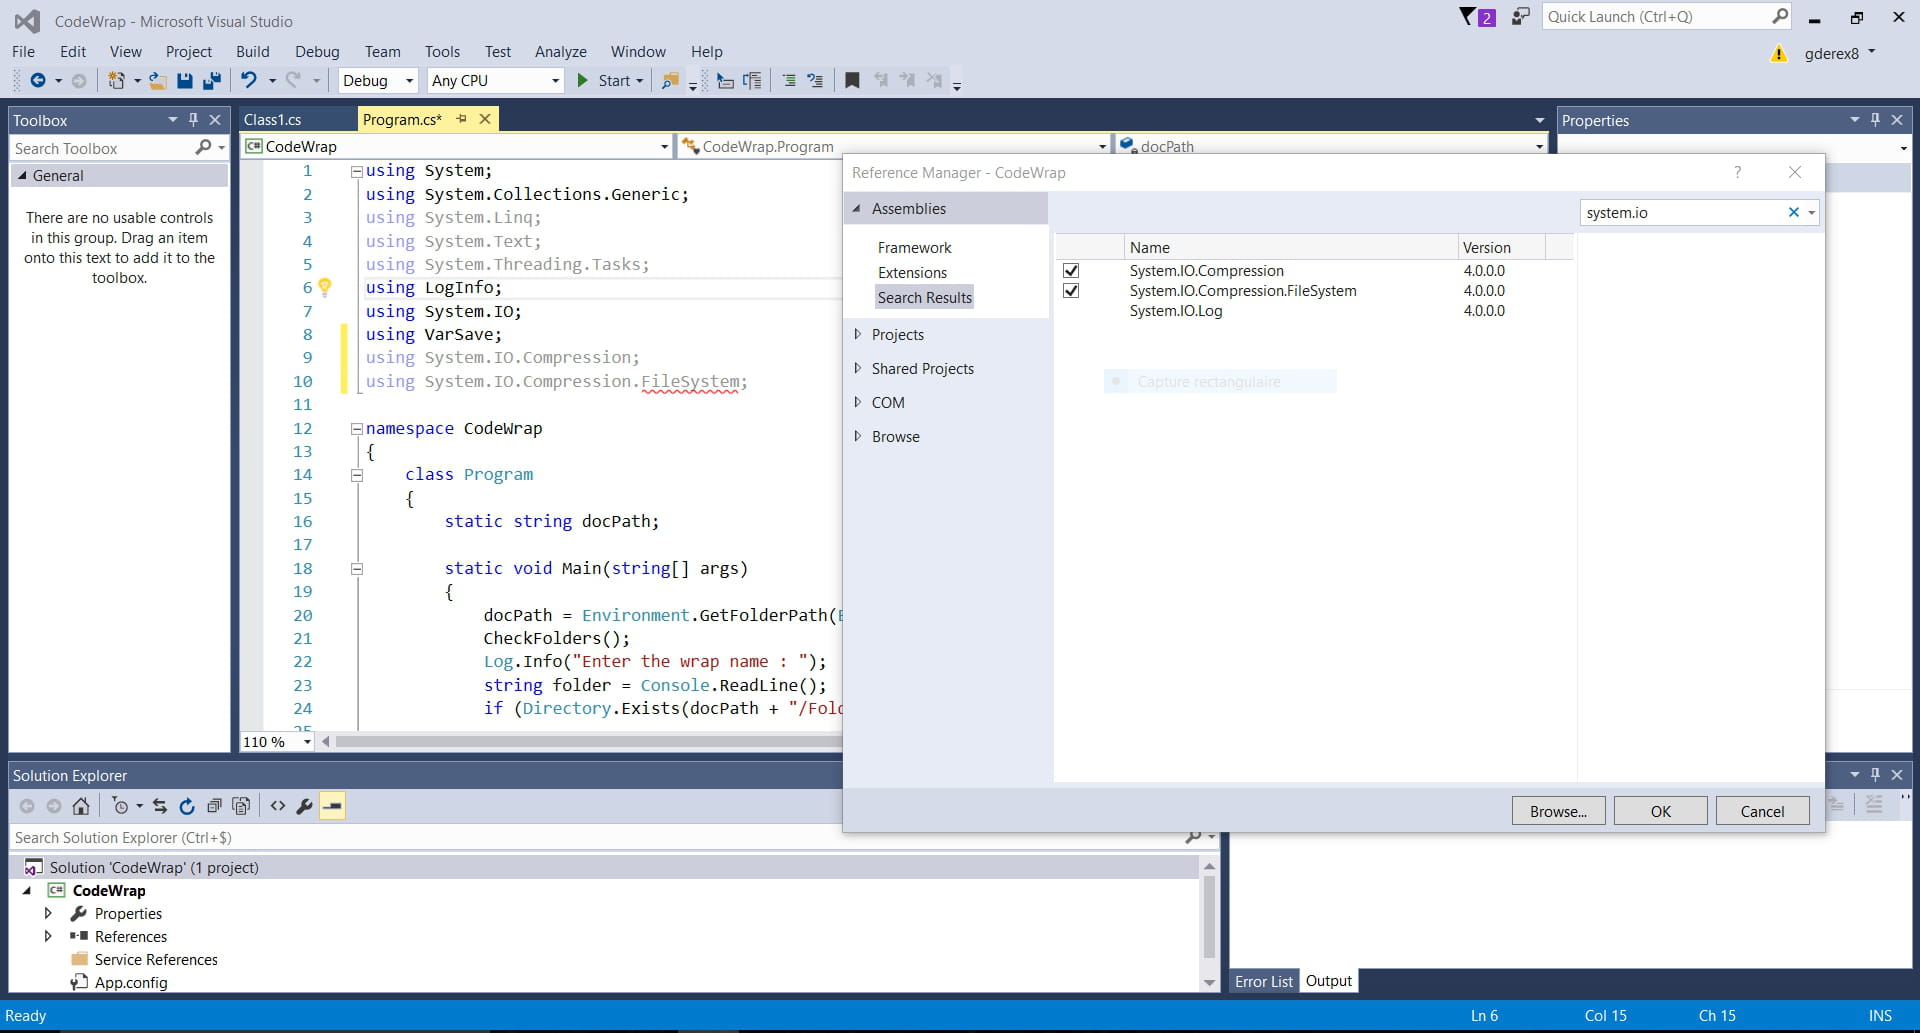This screenshot has height=1033, width=1920.
Task: Click the Navigate Backward arrow icon
Action: 38,81
